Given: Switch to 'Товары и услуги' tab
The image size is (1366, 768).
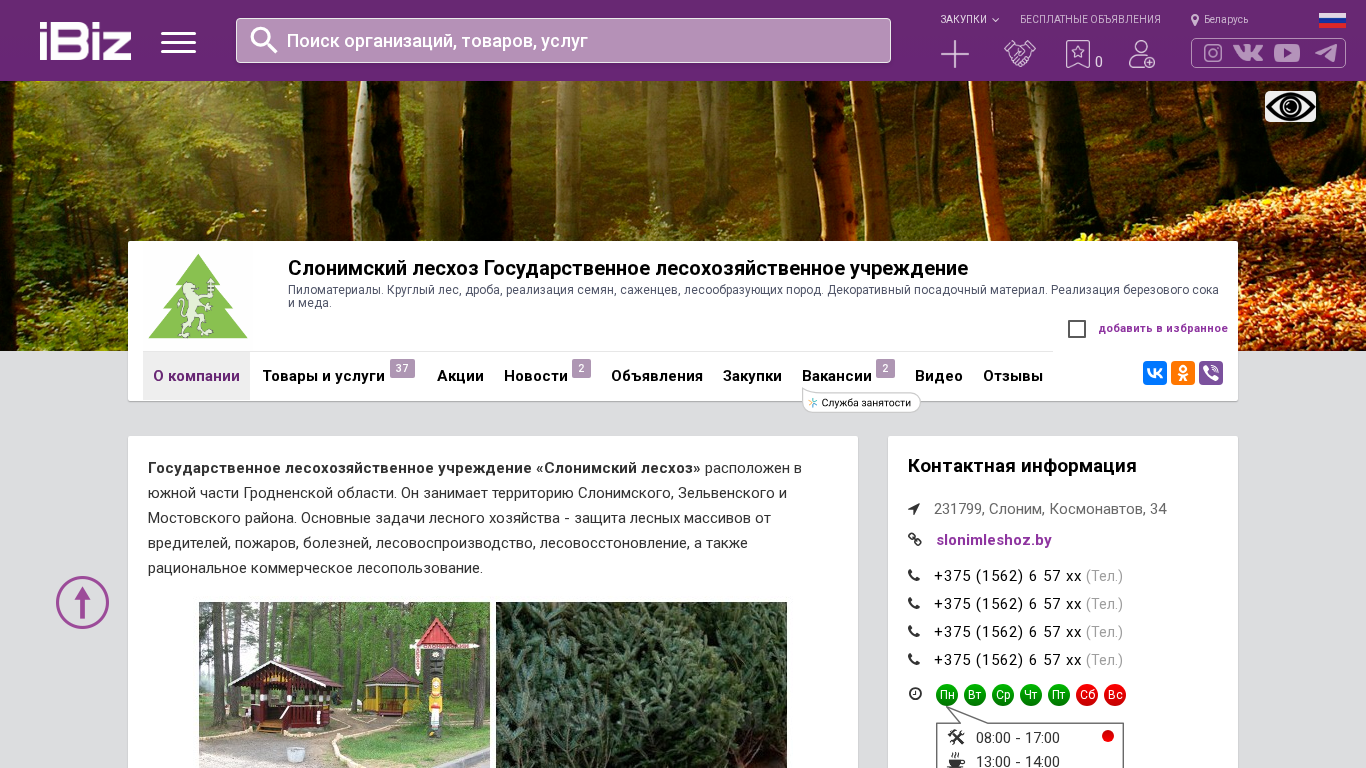Looking at the screenshot, I should click(x=323, y=376).
